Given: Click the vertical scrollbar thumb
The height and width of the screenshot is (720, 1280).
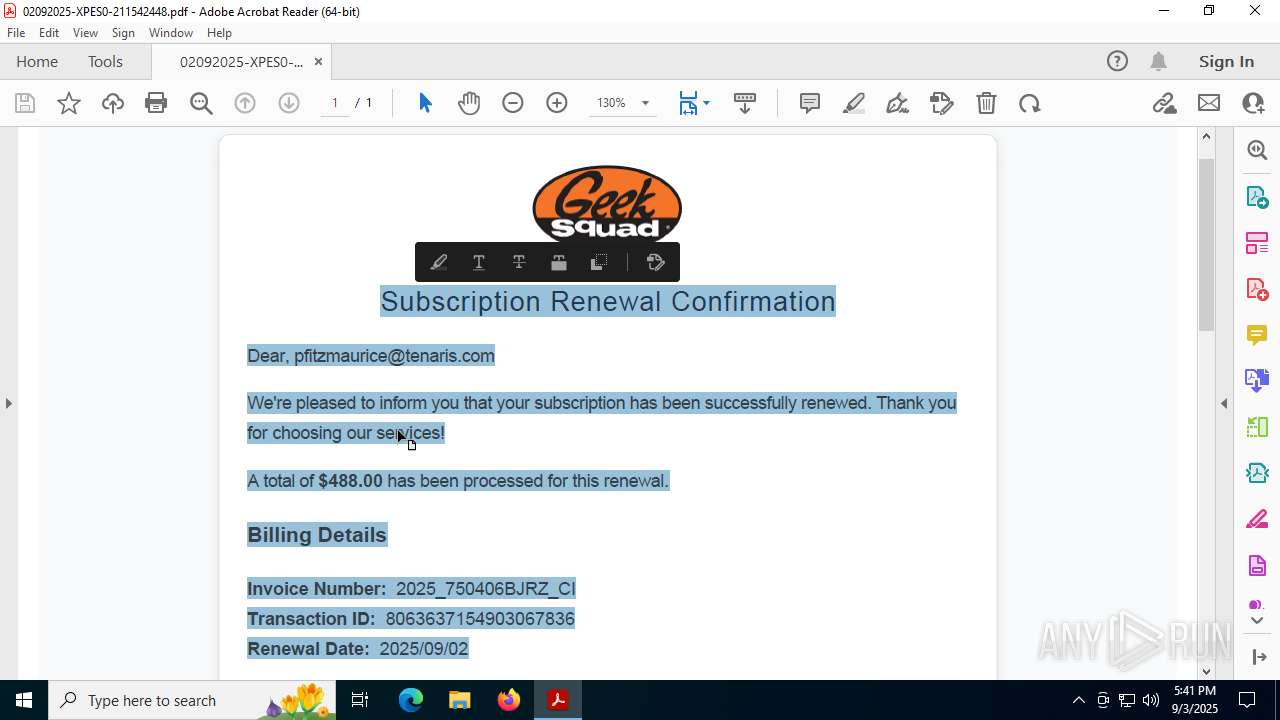Looking at the screenshot, I should [x=1206, y=244].
